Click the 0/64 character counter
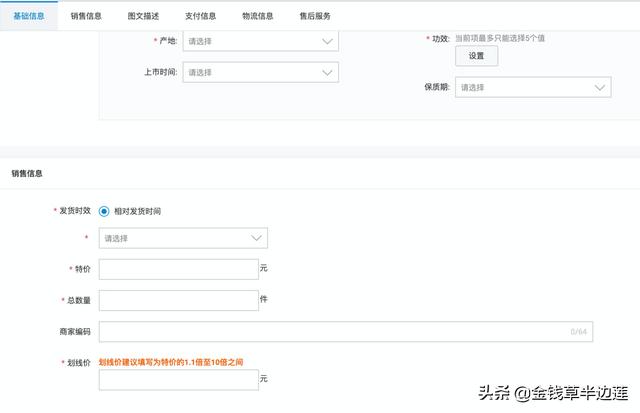This screenshot has height=413, width=640. pyautogui.click(x=578, y=332)
